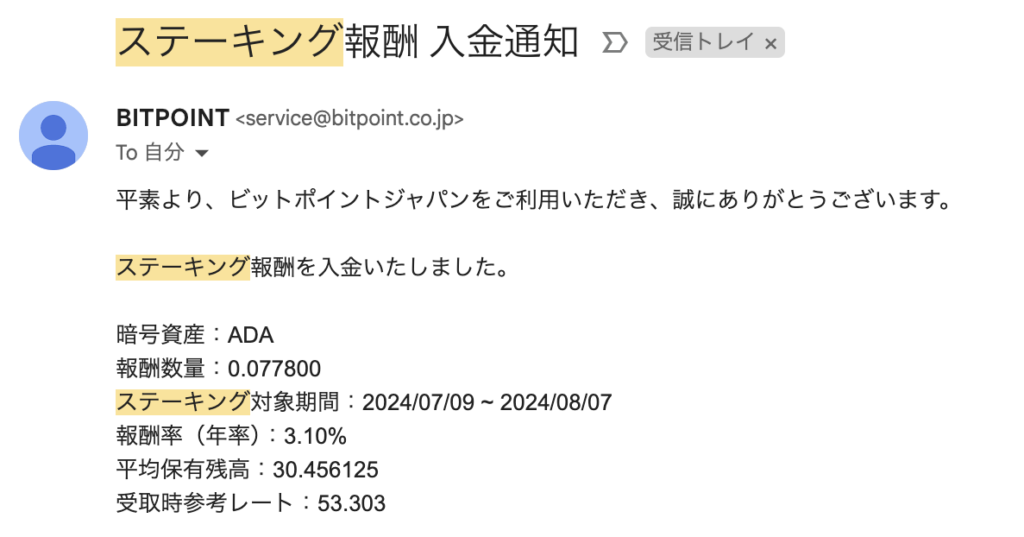
Task: Click the sender's blue avatar icon
Action: pos(54,136)
